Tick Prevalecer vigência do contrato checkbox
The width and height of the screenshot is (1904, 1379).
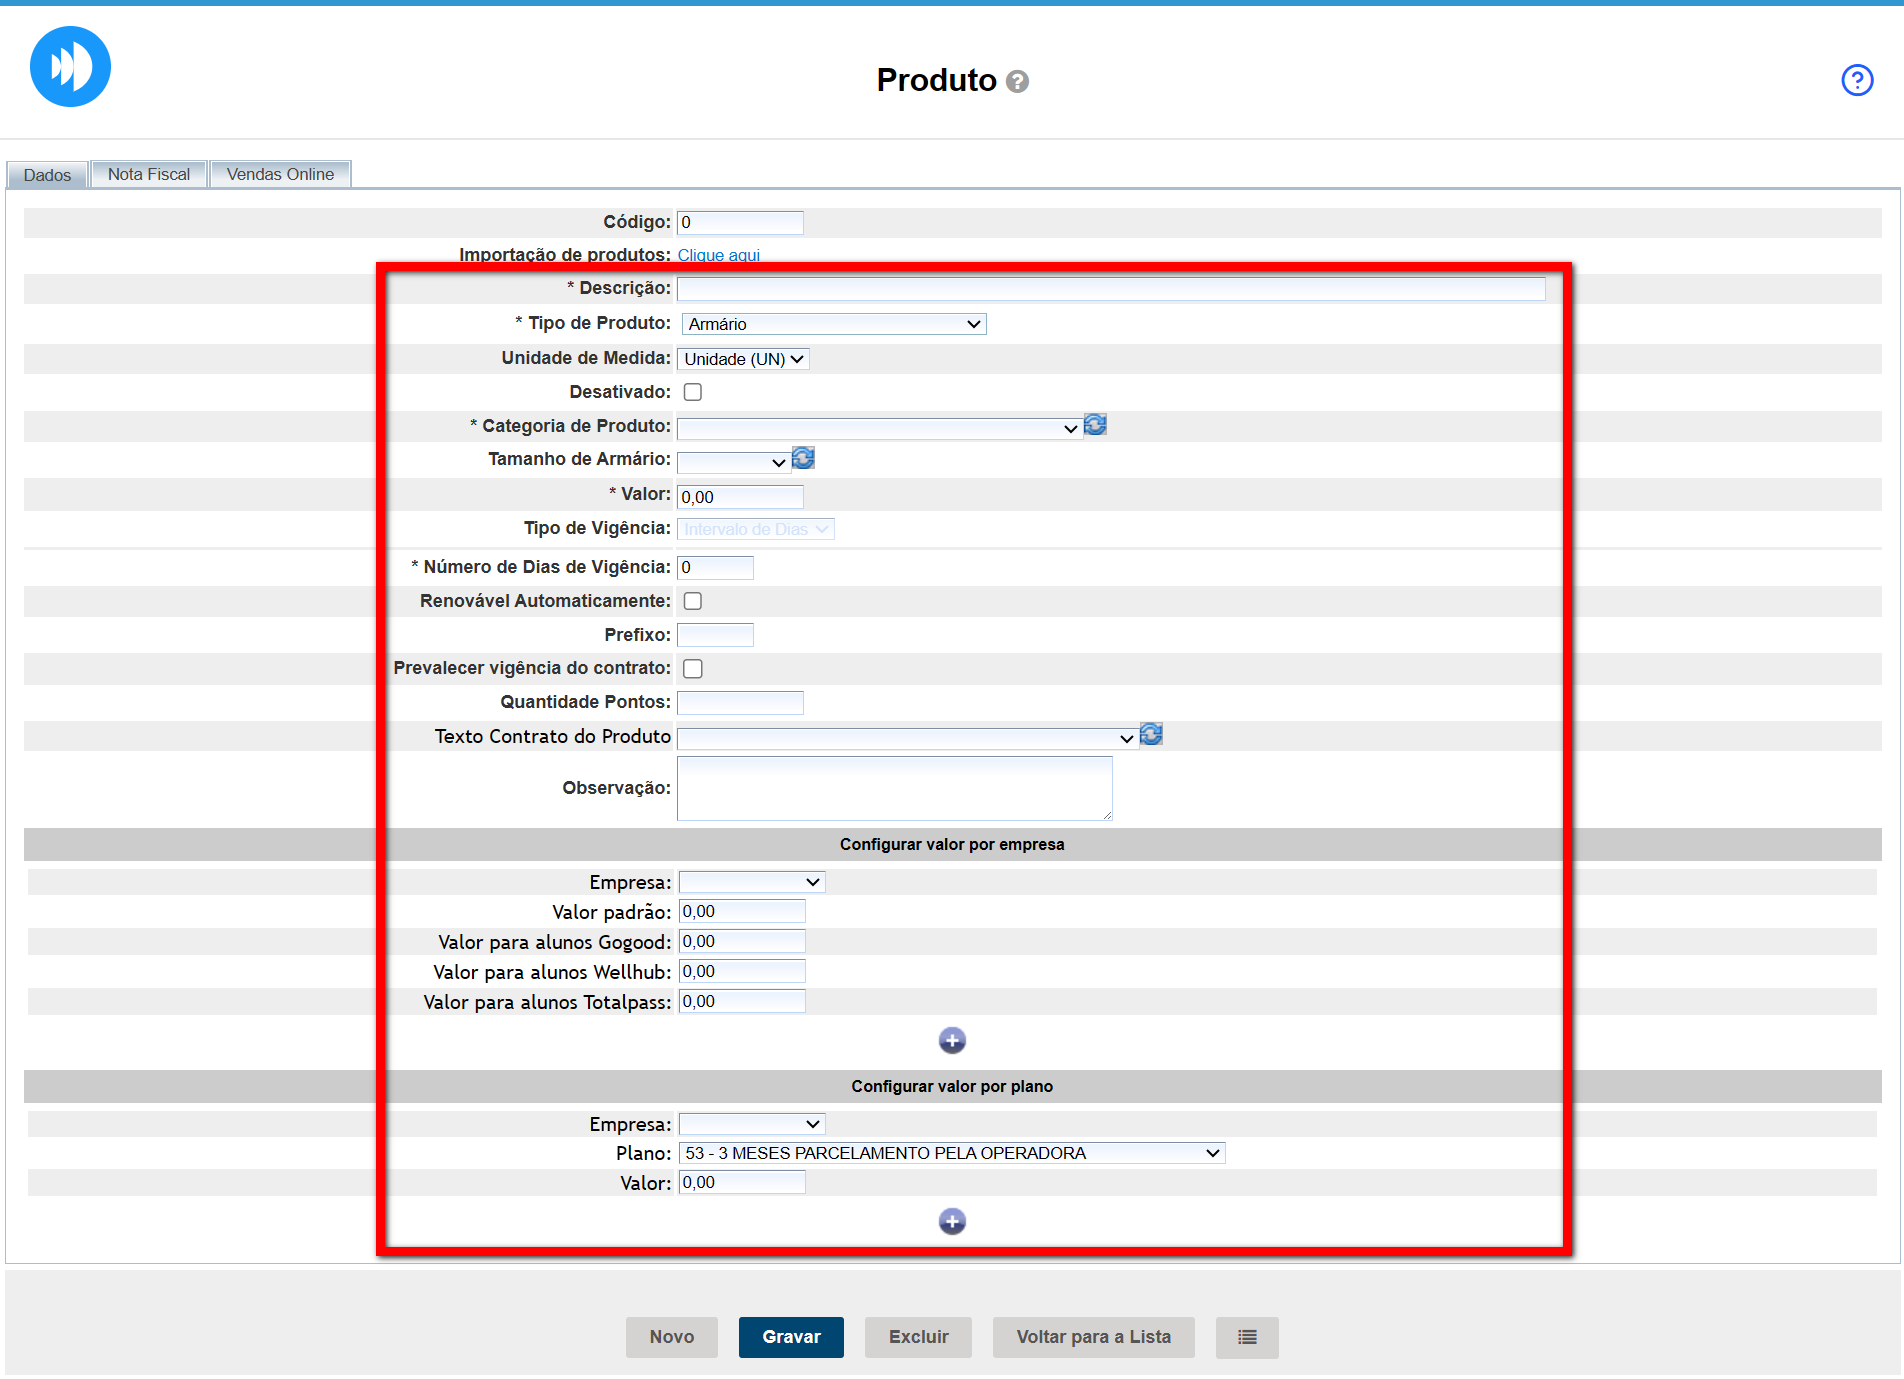(x=692, y=669)
